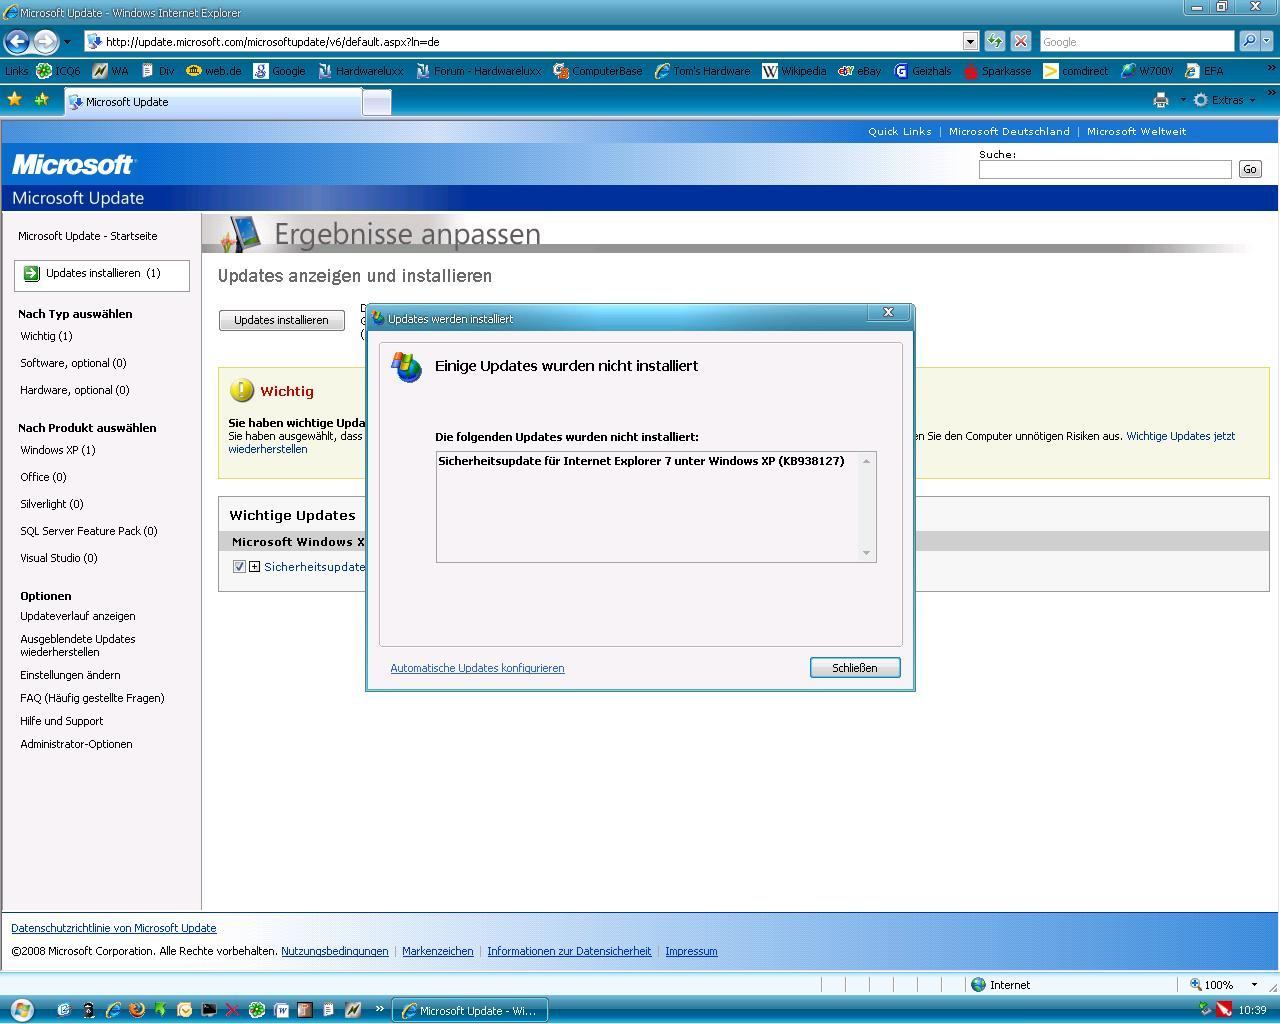Launch Word from quick launch bar

point(282,1010)
